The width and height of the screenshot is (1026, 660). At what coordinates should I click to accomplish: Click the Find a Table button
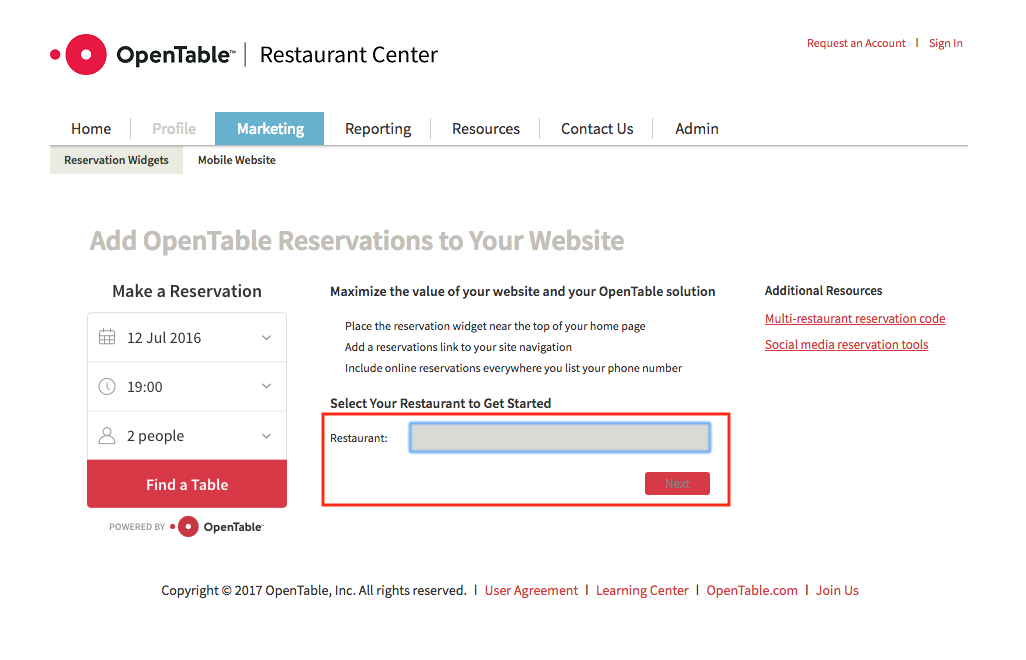click(186, 483)
